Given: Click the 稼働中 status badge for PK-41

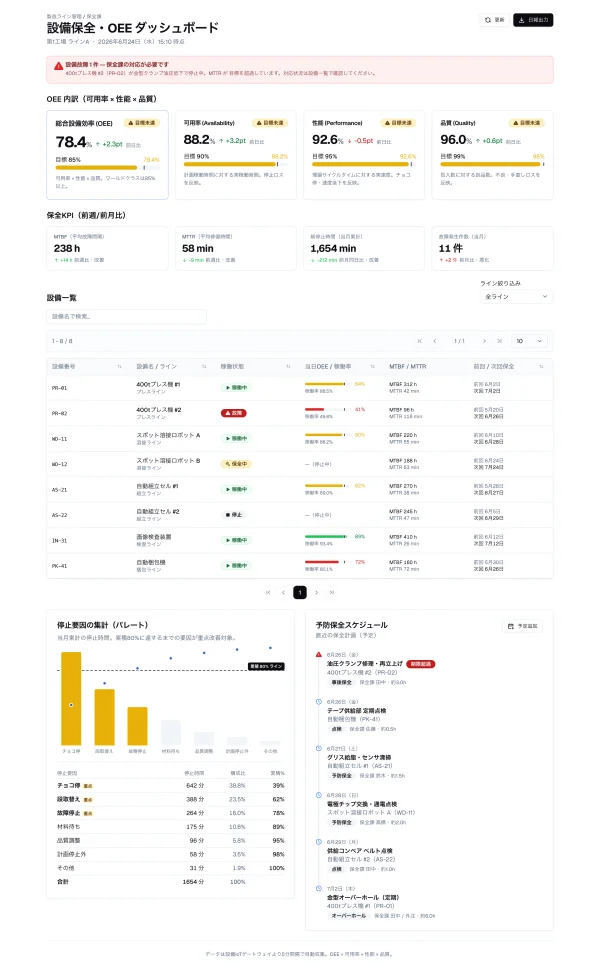Looking at the screenshot, I should tap(236, 566).
